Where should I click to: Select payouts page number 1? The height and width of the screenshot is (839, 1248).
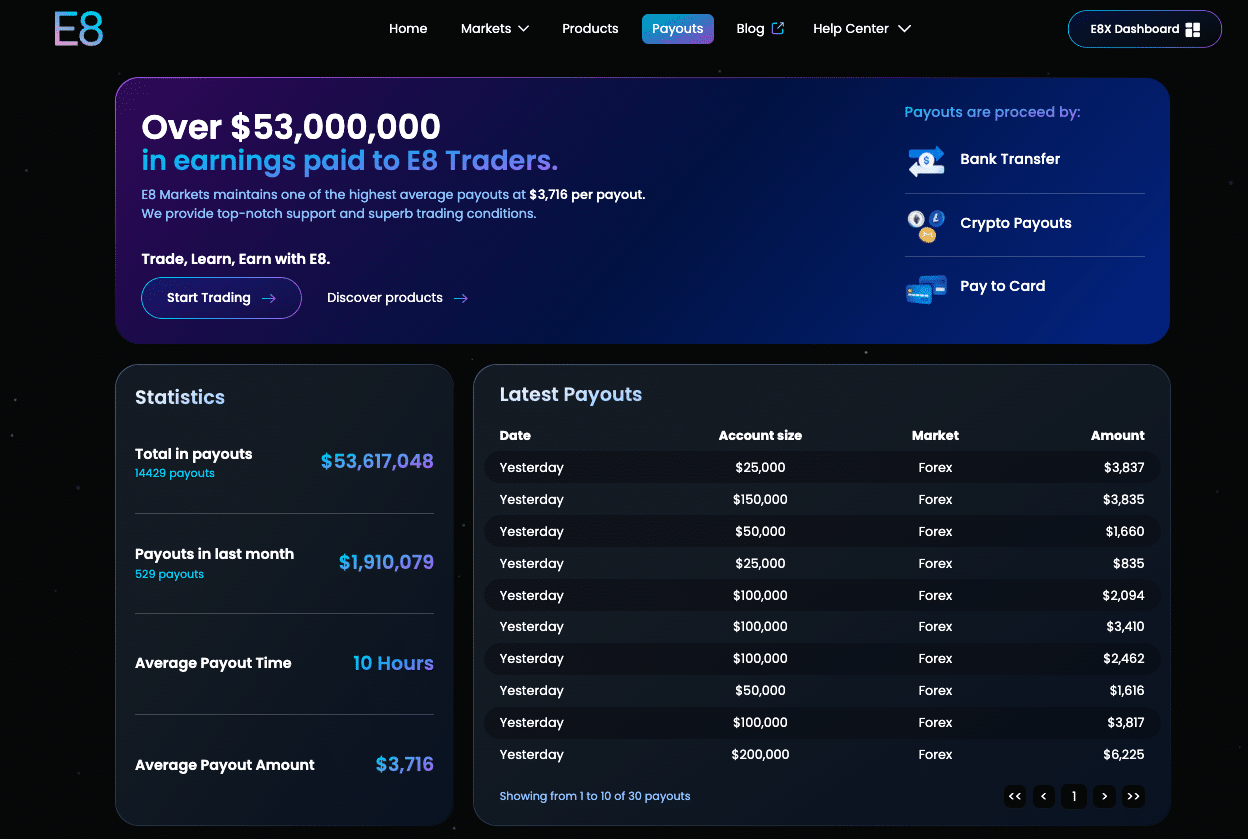(x=1074, y=796)
